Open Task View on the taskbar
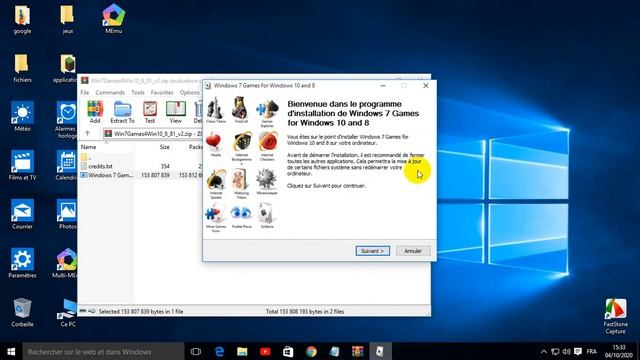The image size is (640, 360). pyautogui.click(x=196, y=351)
